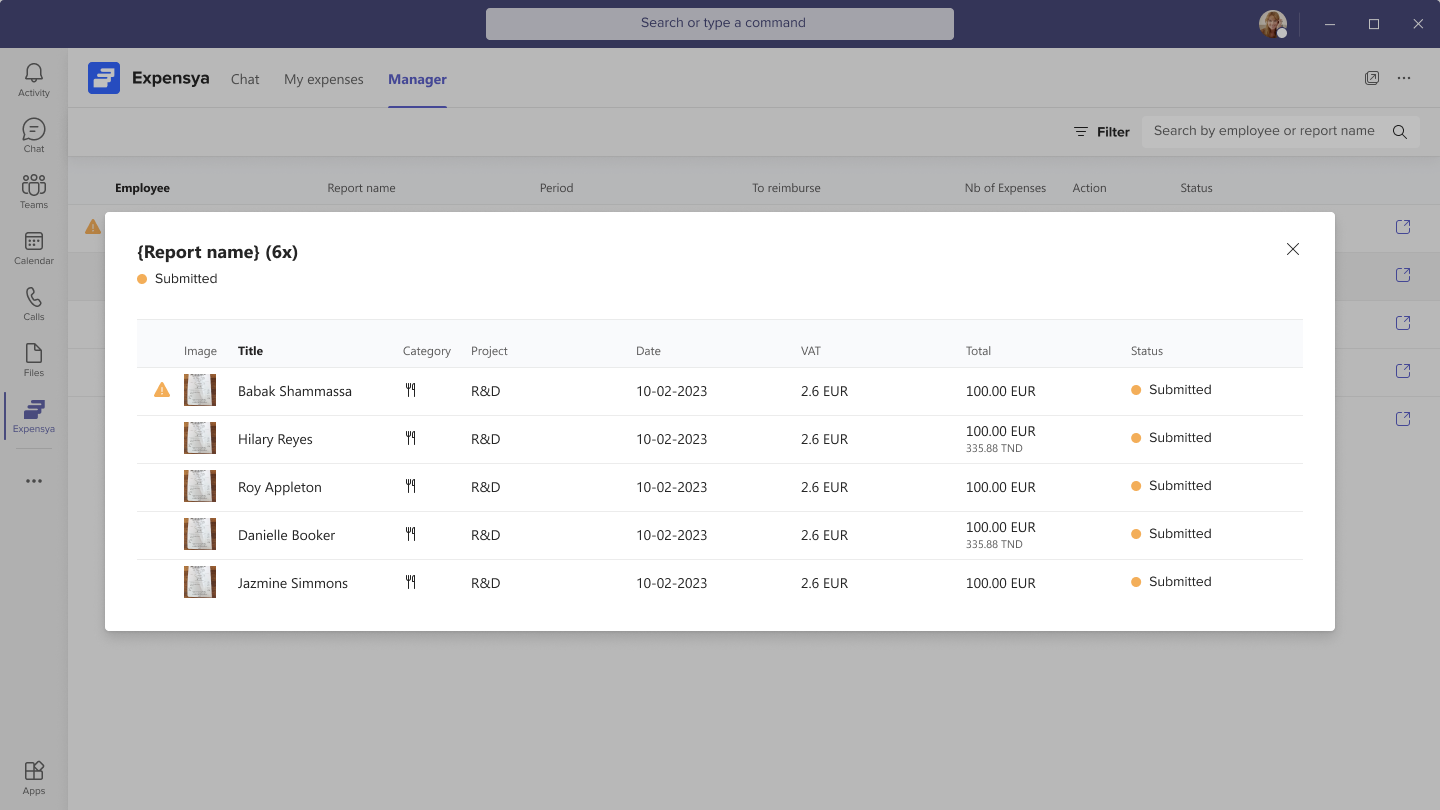Sort the expense list by Title column
The image size is (1440, 810).
tap(251, 351)
